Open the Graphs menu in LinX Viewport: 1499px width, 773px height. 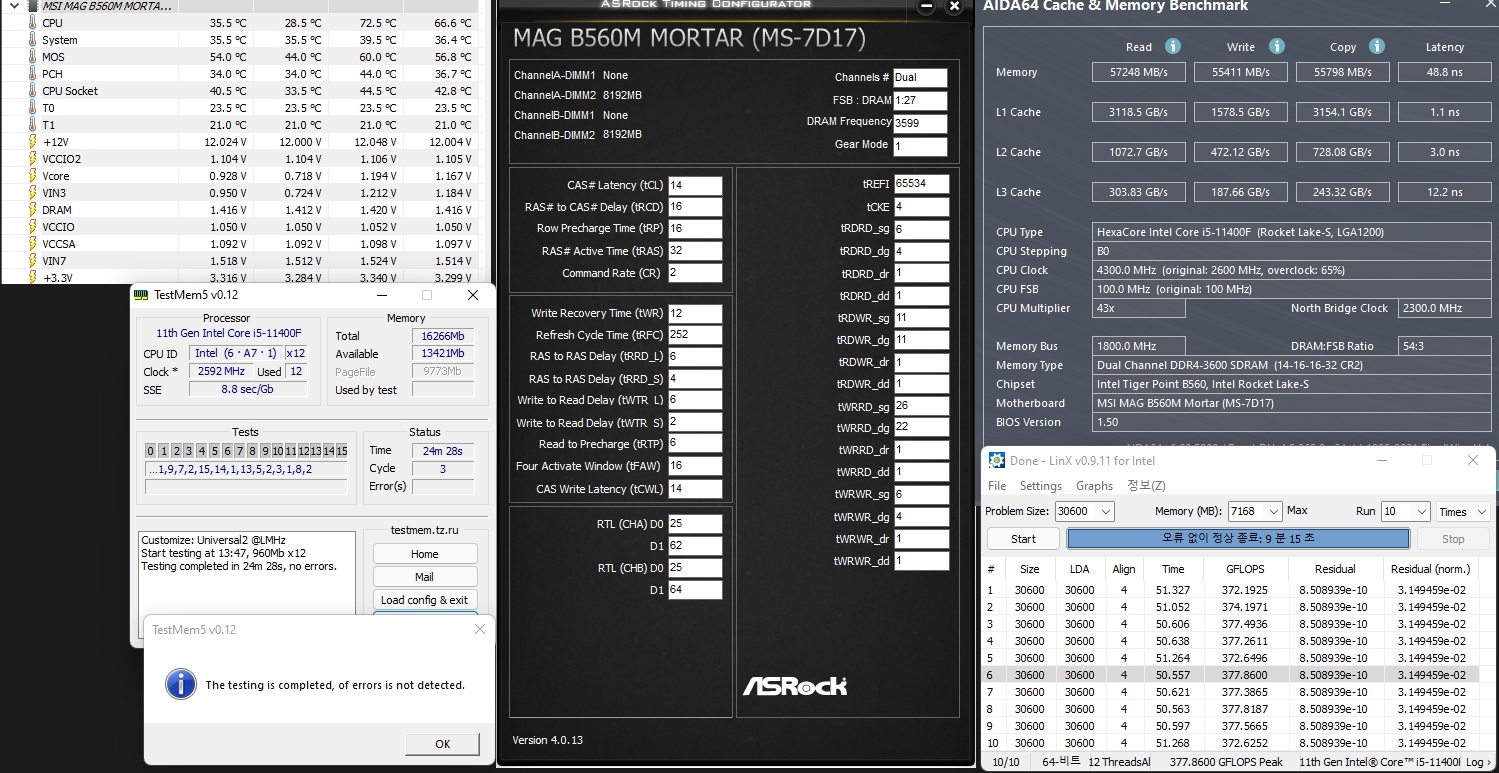tap(1094, 486)
